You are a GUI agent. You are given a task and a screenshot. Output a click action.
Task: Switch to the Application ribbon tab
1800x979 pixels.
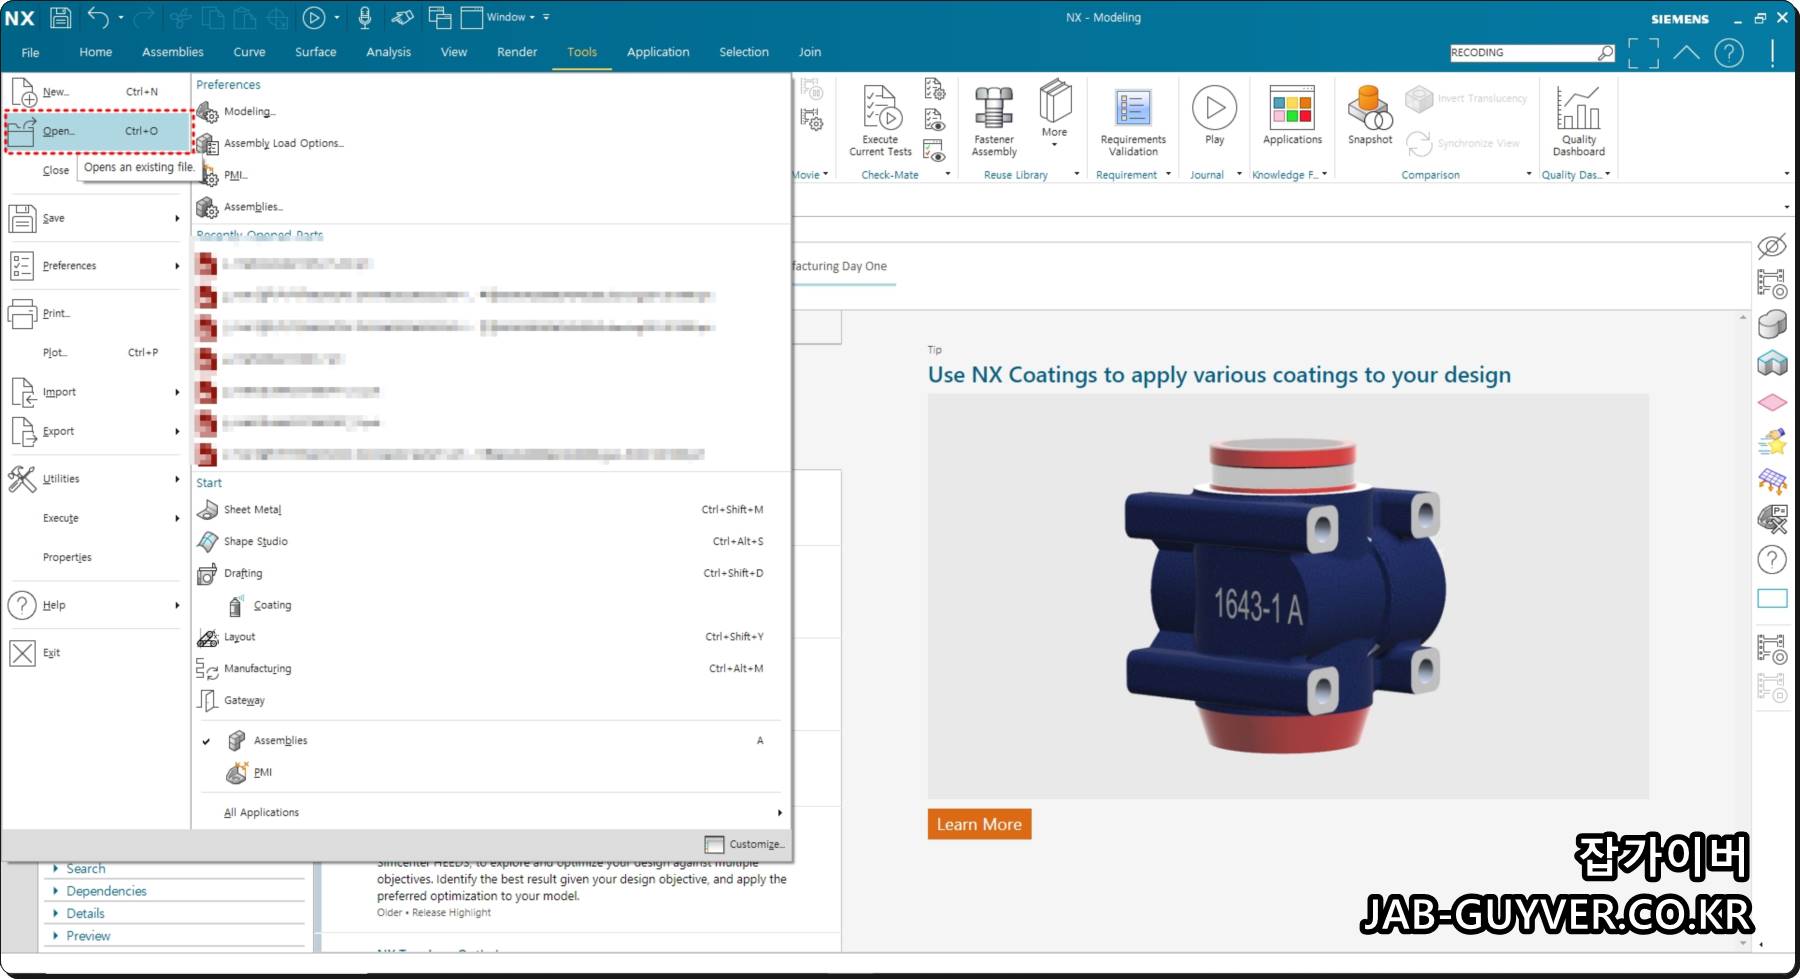pos(658,52)
